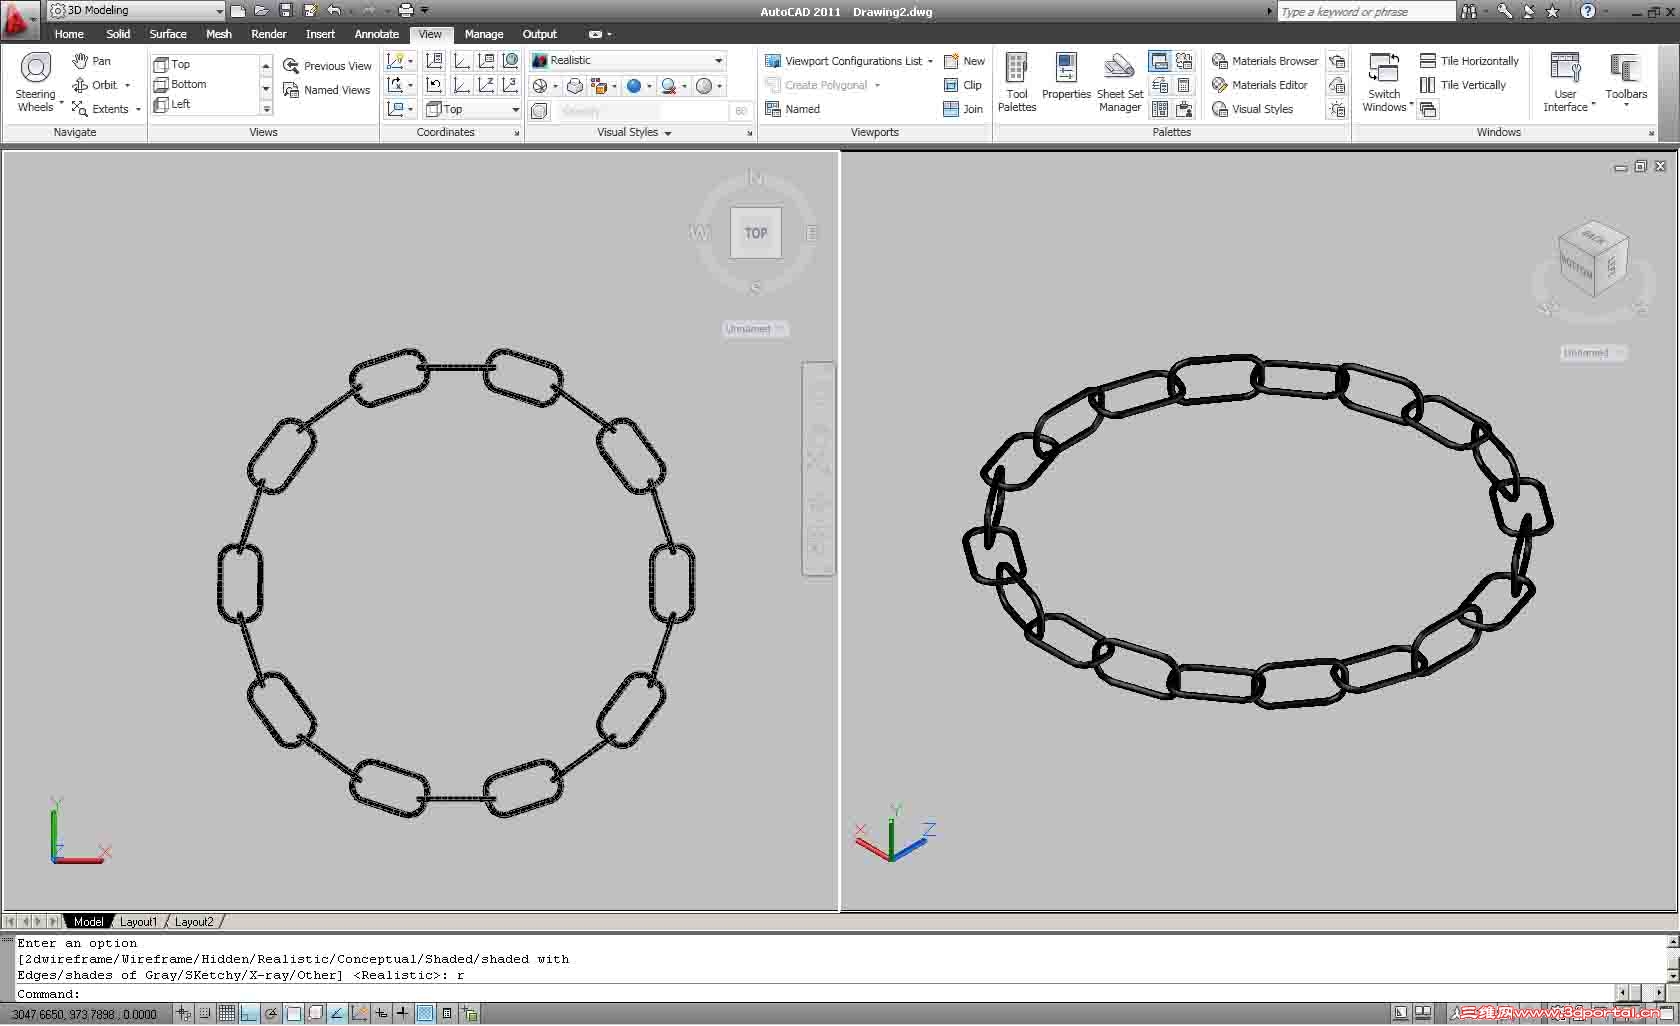
Task: Toggle Object Snap Tracking in status bar
Action: point(337,1014)
